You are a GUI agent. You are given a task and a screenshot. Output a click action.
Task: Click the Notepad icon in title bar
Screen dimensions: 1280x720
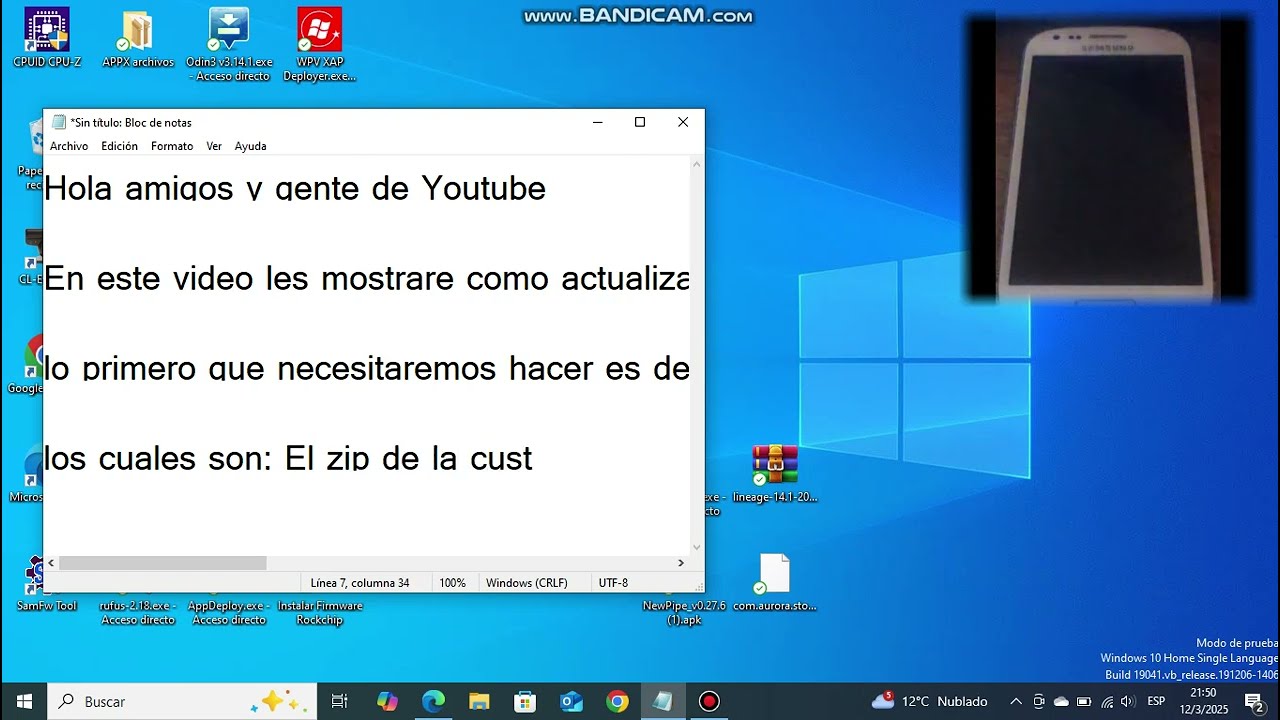pos(59,122)
